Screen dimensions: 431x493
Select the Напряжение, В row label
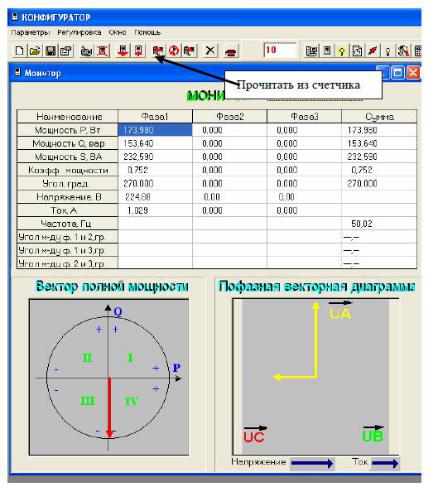[x=68, y=197]
